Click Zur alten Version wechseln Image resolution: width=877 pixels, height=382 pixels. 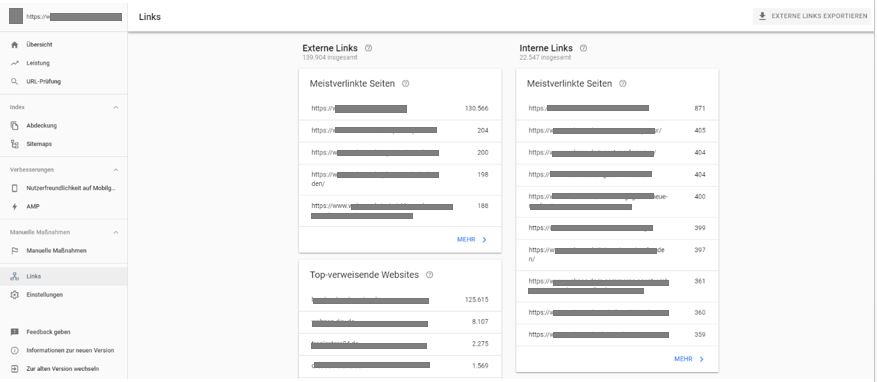(x=63, y=369)
